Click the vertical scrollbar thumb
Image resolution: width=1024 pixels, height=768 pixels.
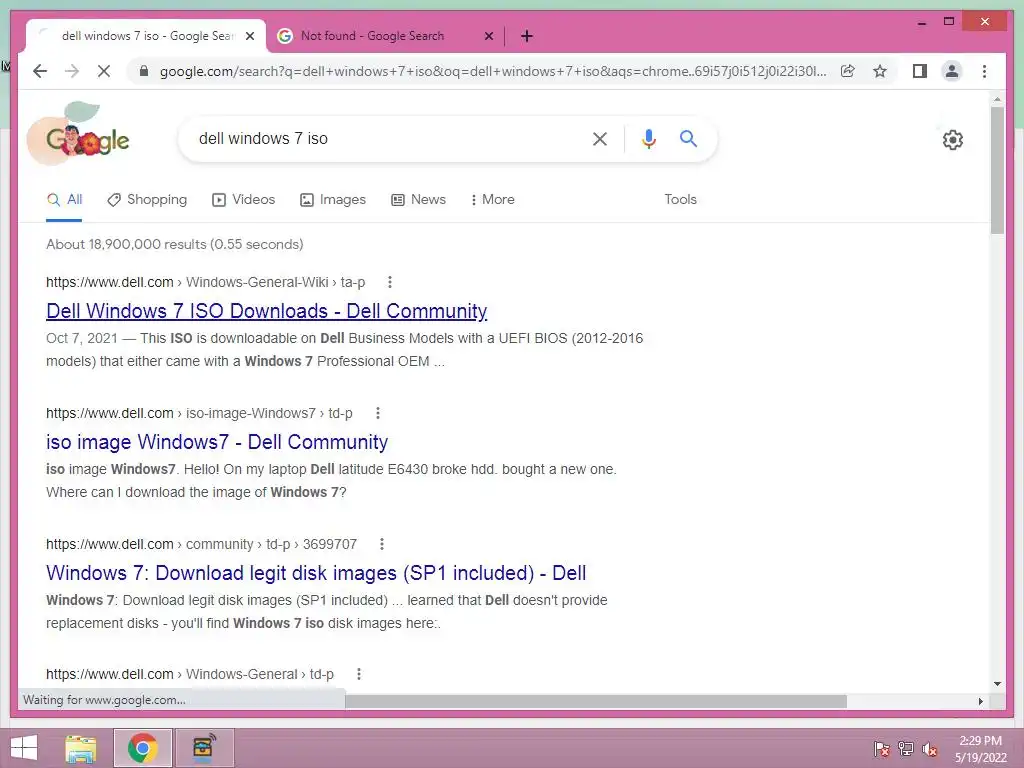(x=997, y=170)
